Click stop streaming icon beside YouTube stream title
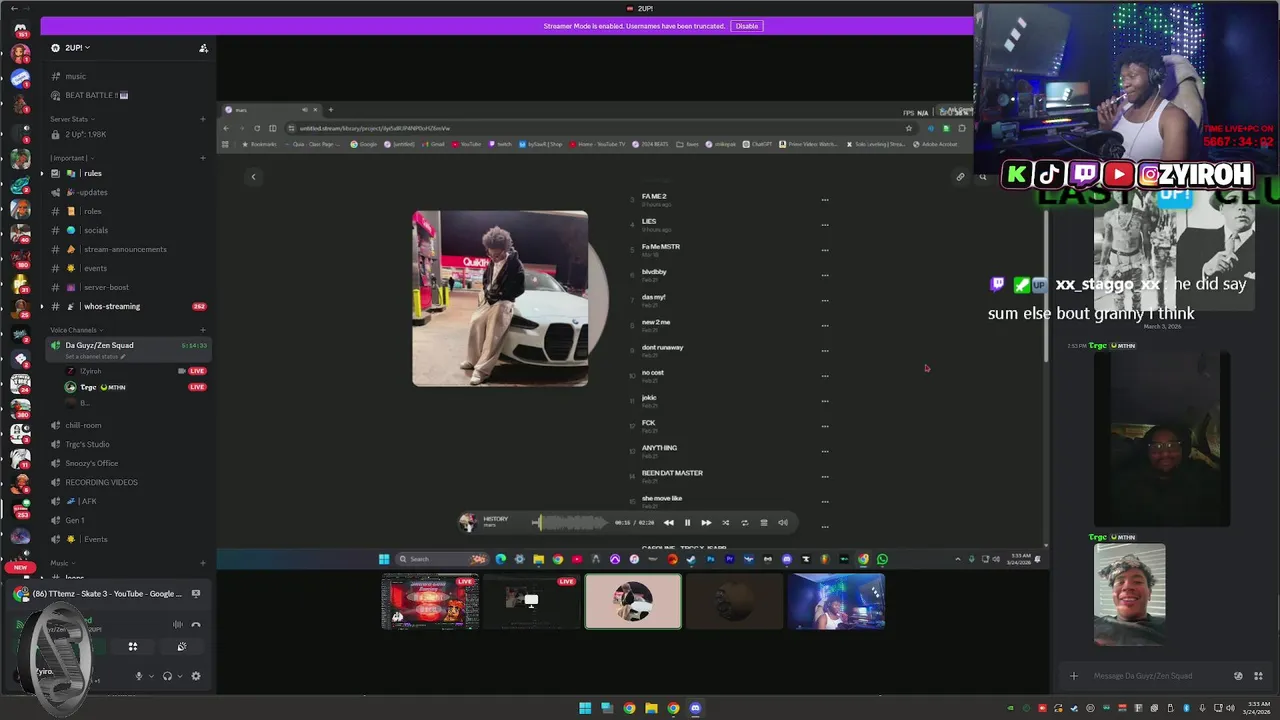The height and width of the screenshot is (720, 1280). tap(196, 594)
